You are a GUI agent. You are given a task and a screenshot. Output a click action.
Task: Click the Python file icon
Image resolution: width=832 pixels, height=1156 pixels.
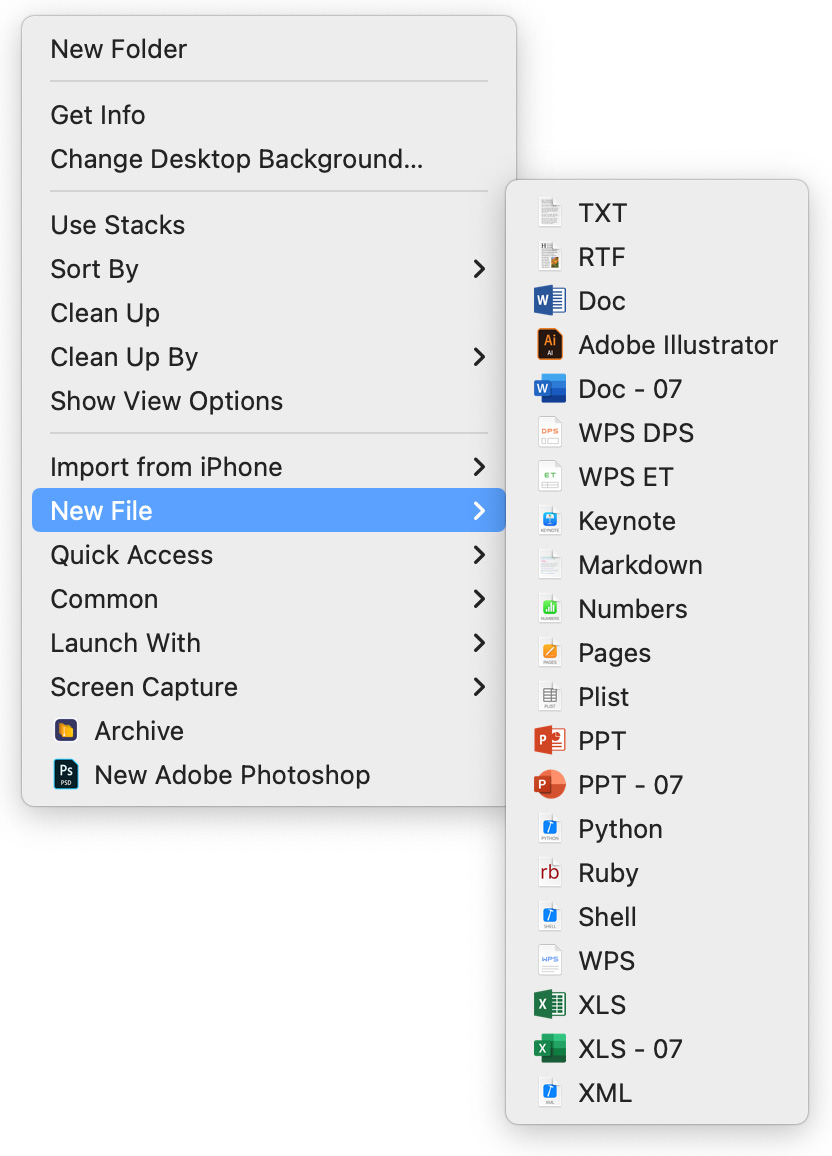click(x=550, y=829)
